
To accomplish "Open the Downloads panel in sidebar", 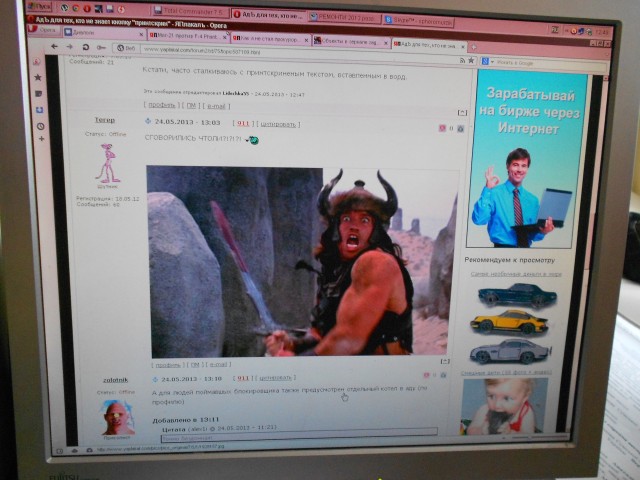I will tap(39, 110).
